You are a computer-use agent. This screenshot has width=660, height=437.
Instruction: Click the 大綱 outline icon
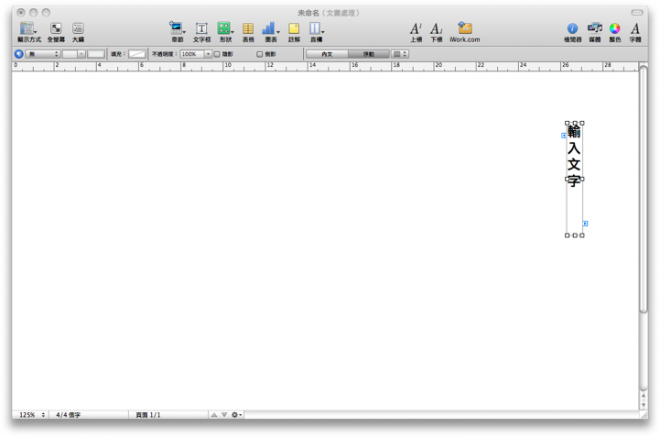(x=78, y=29)
